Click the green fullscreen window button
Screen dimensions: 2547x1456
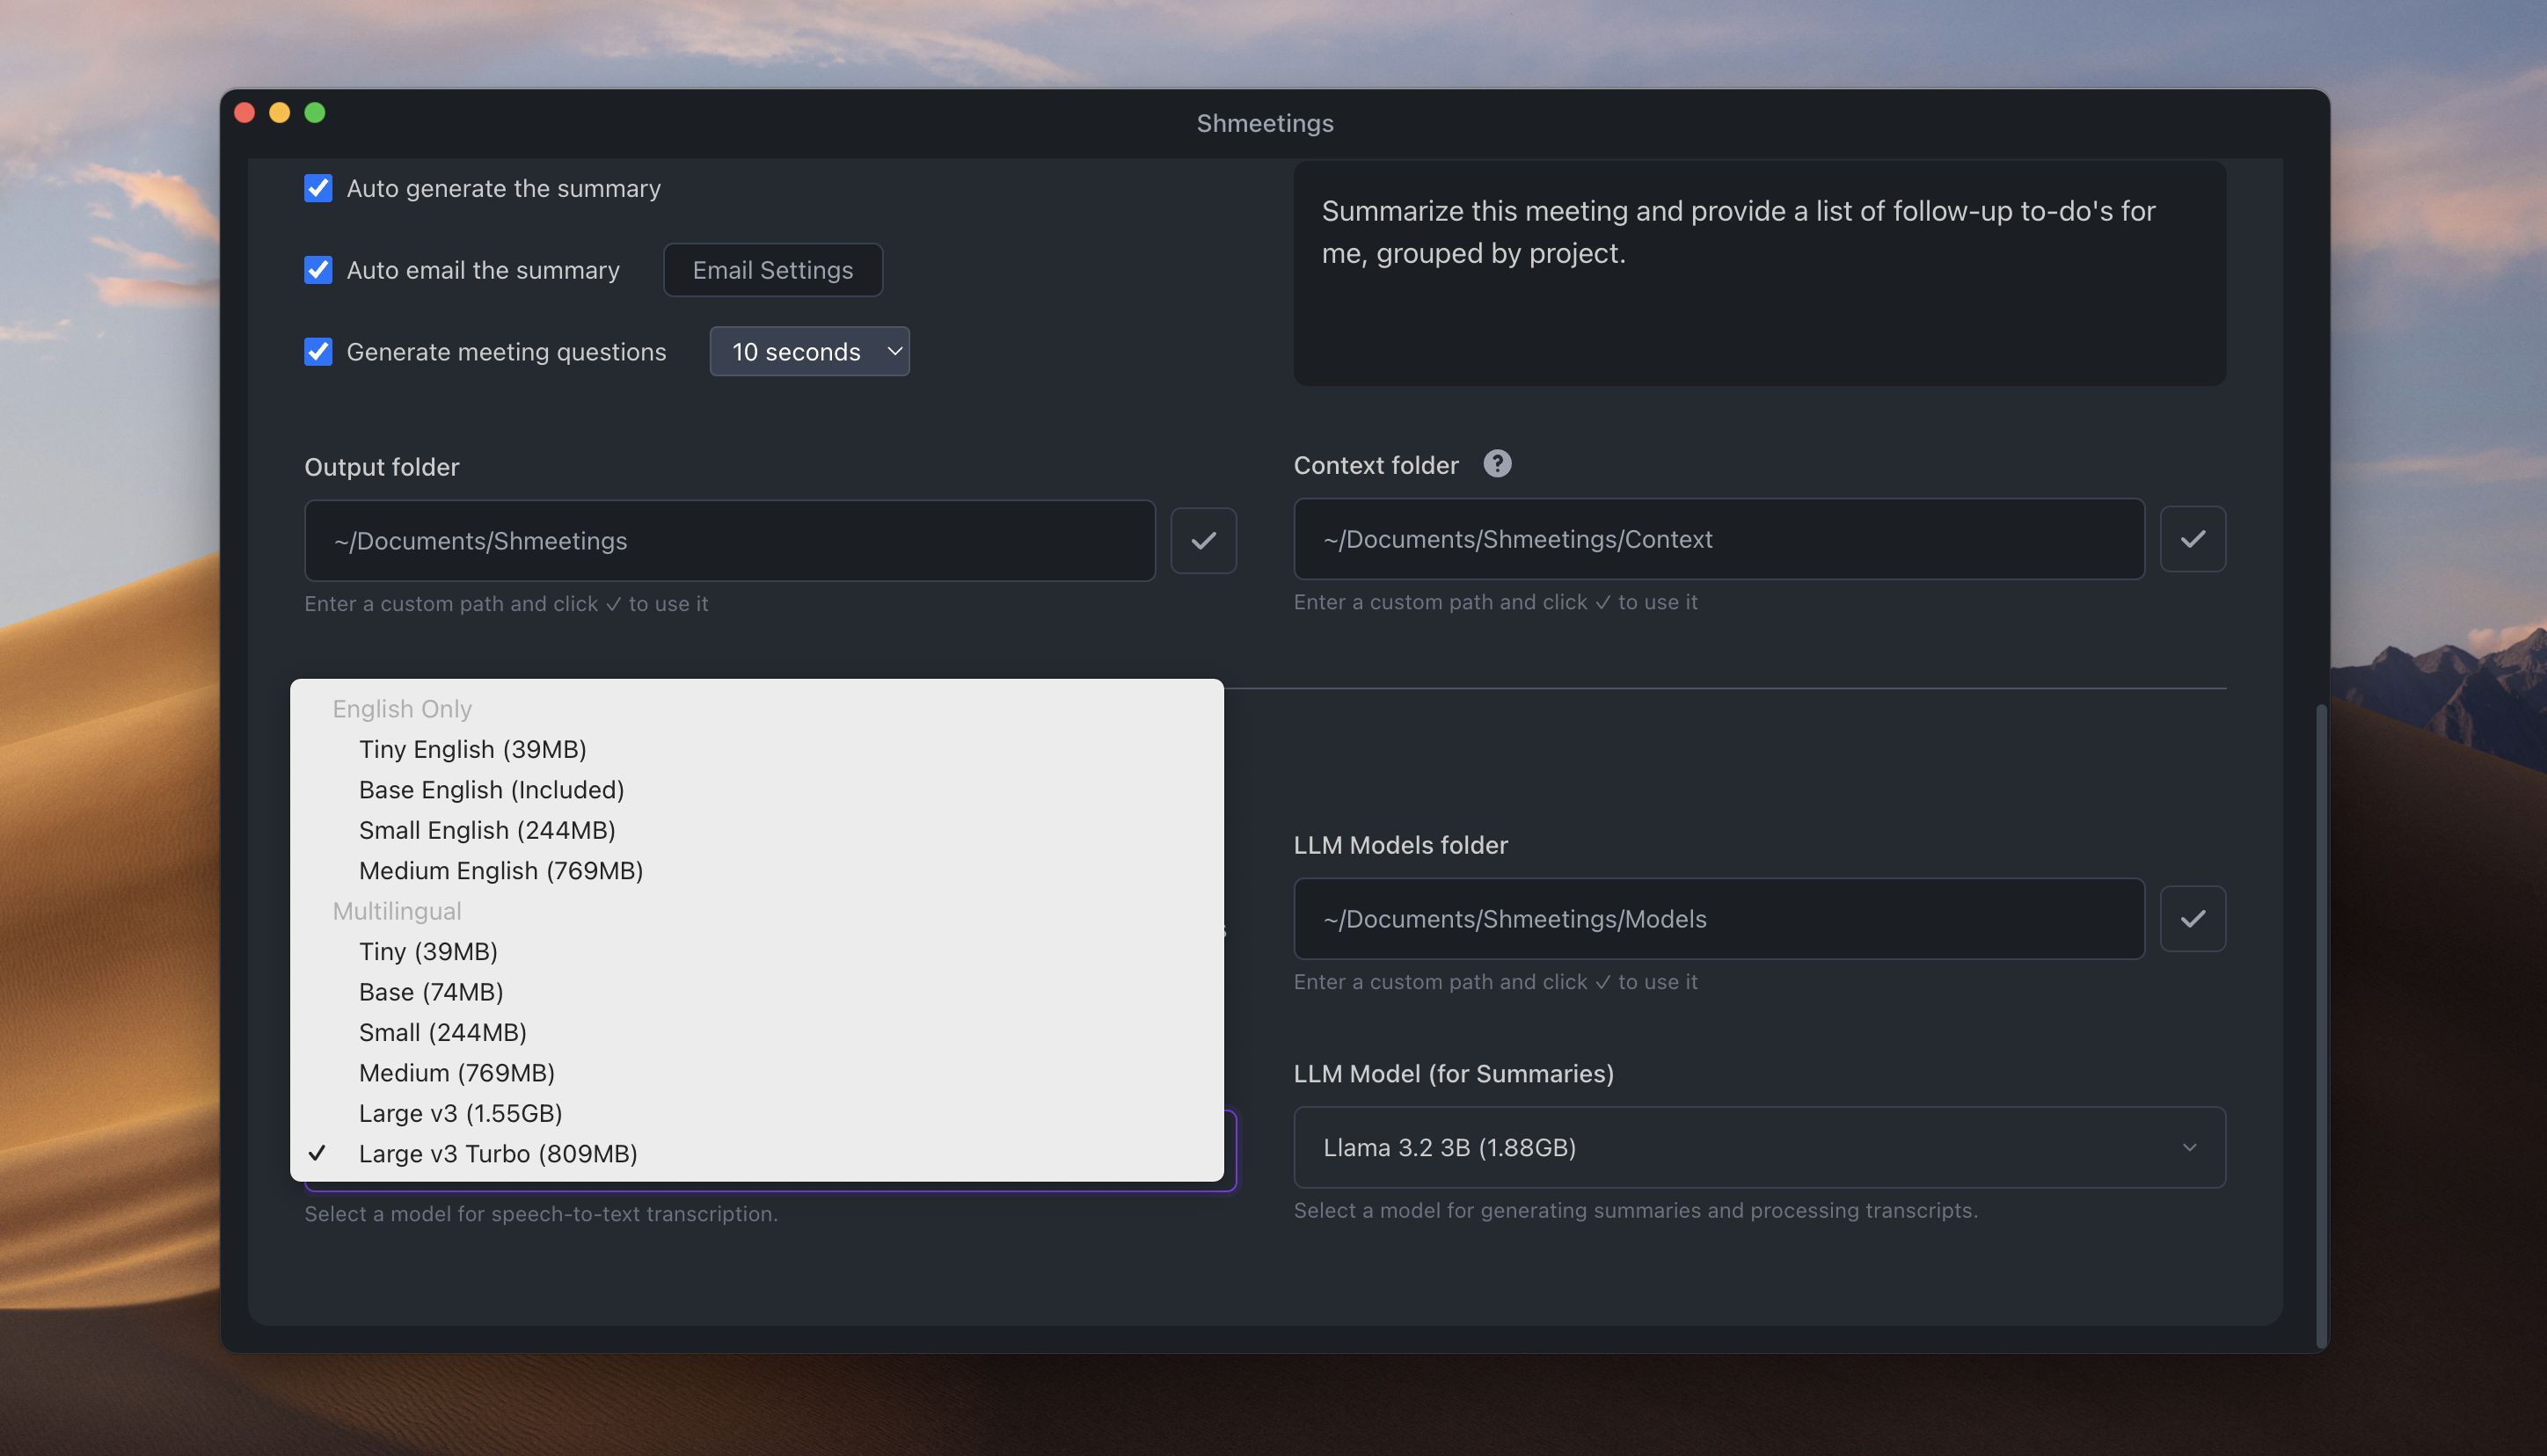[x=315, y=113]
